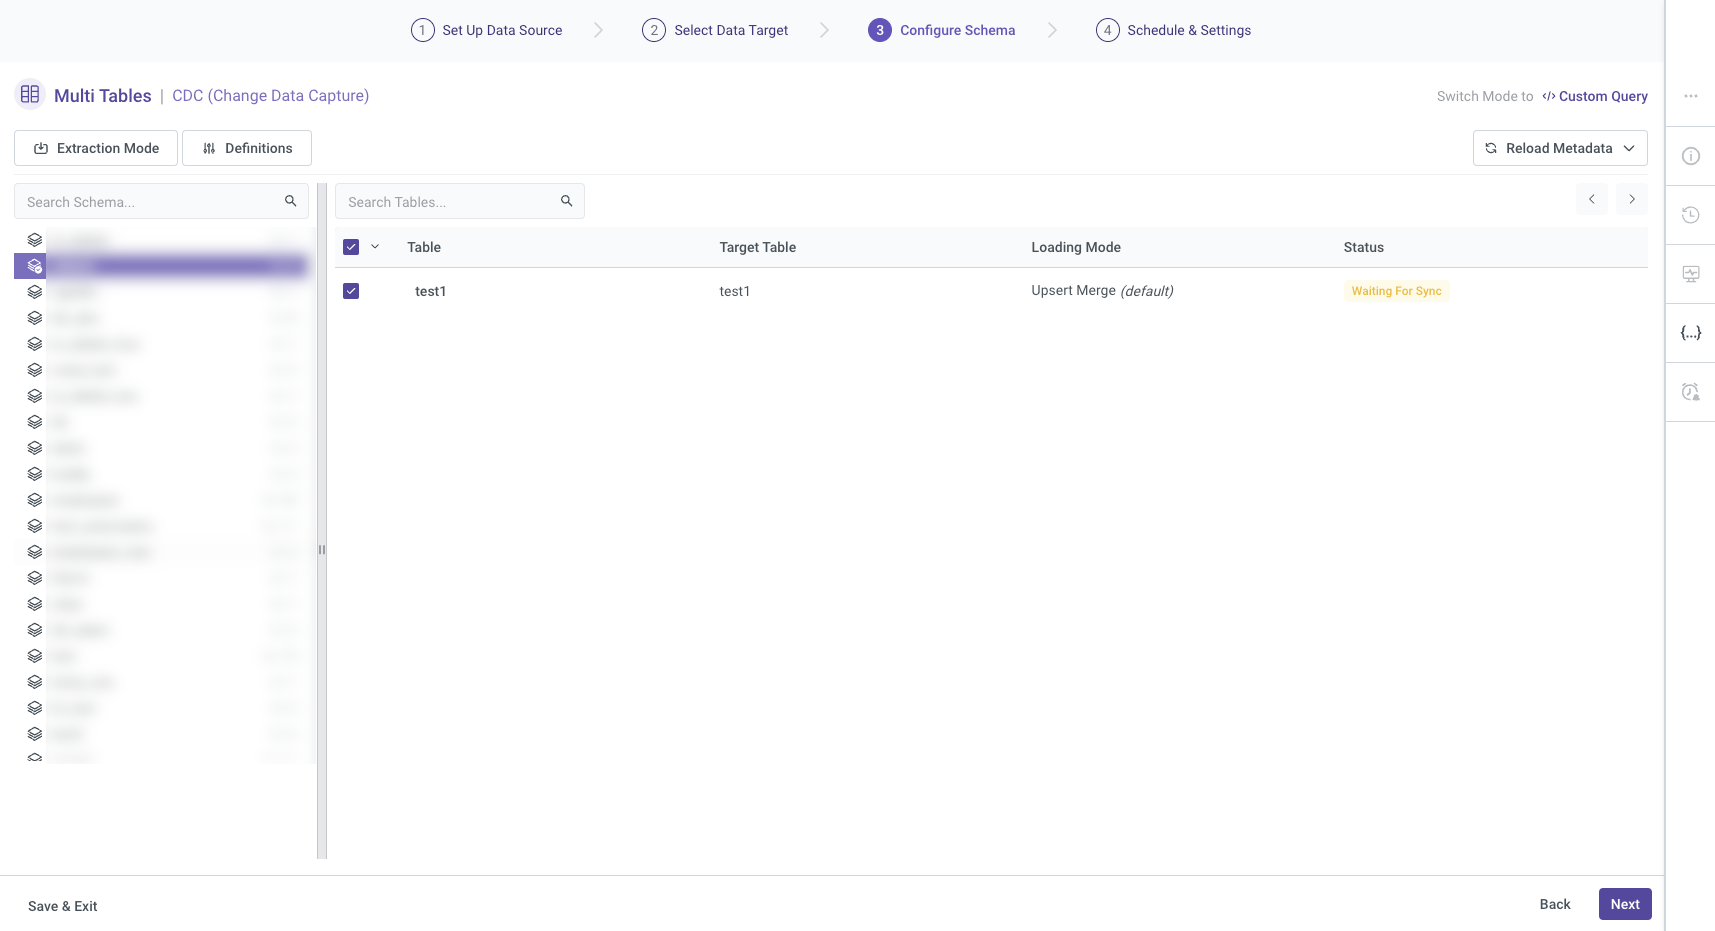Click the curly braces variables icon
1715x931 pixels.
1690,333
